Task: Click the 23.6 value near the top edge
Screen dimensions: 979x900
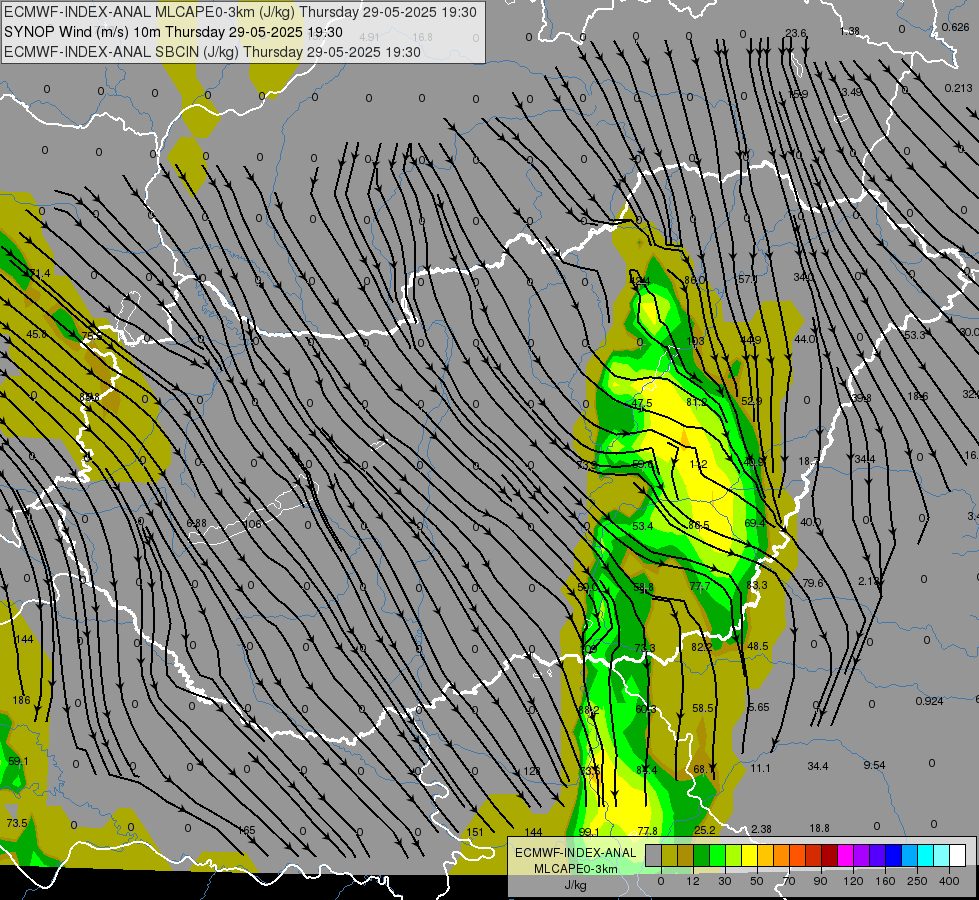Action: [795, 33]
